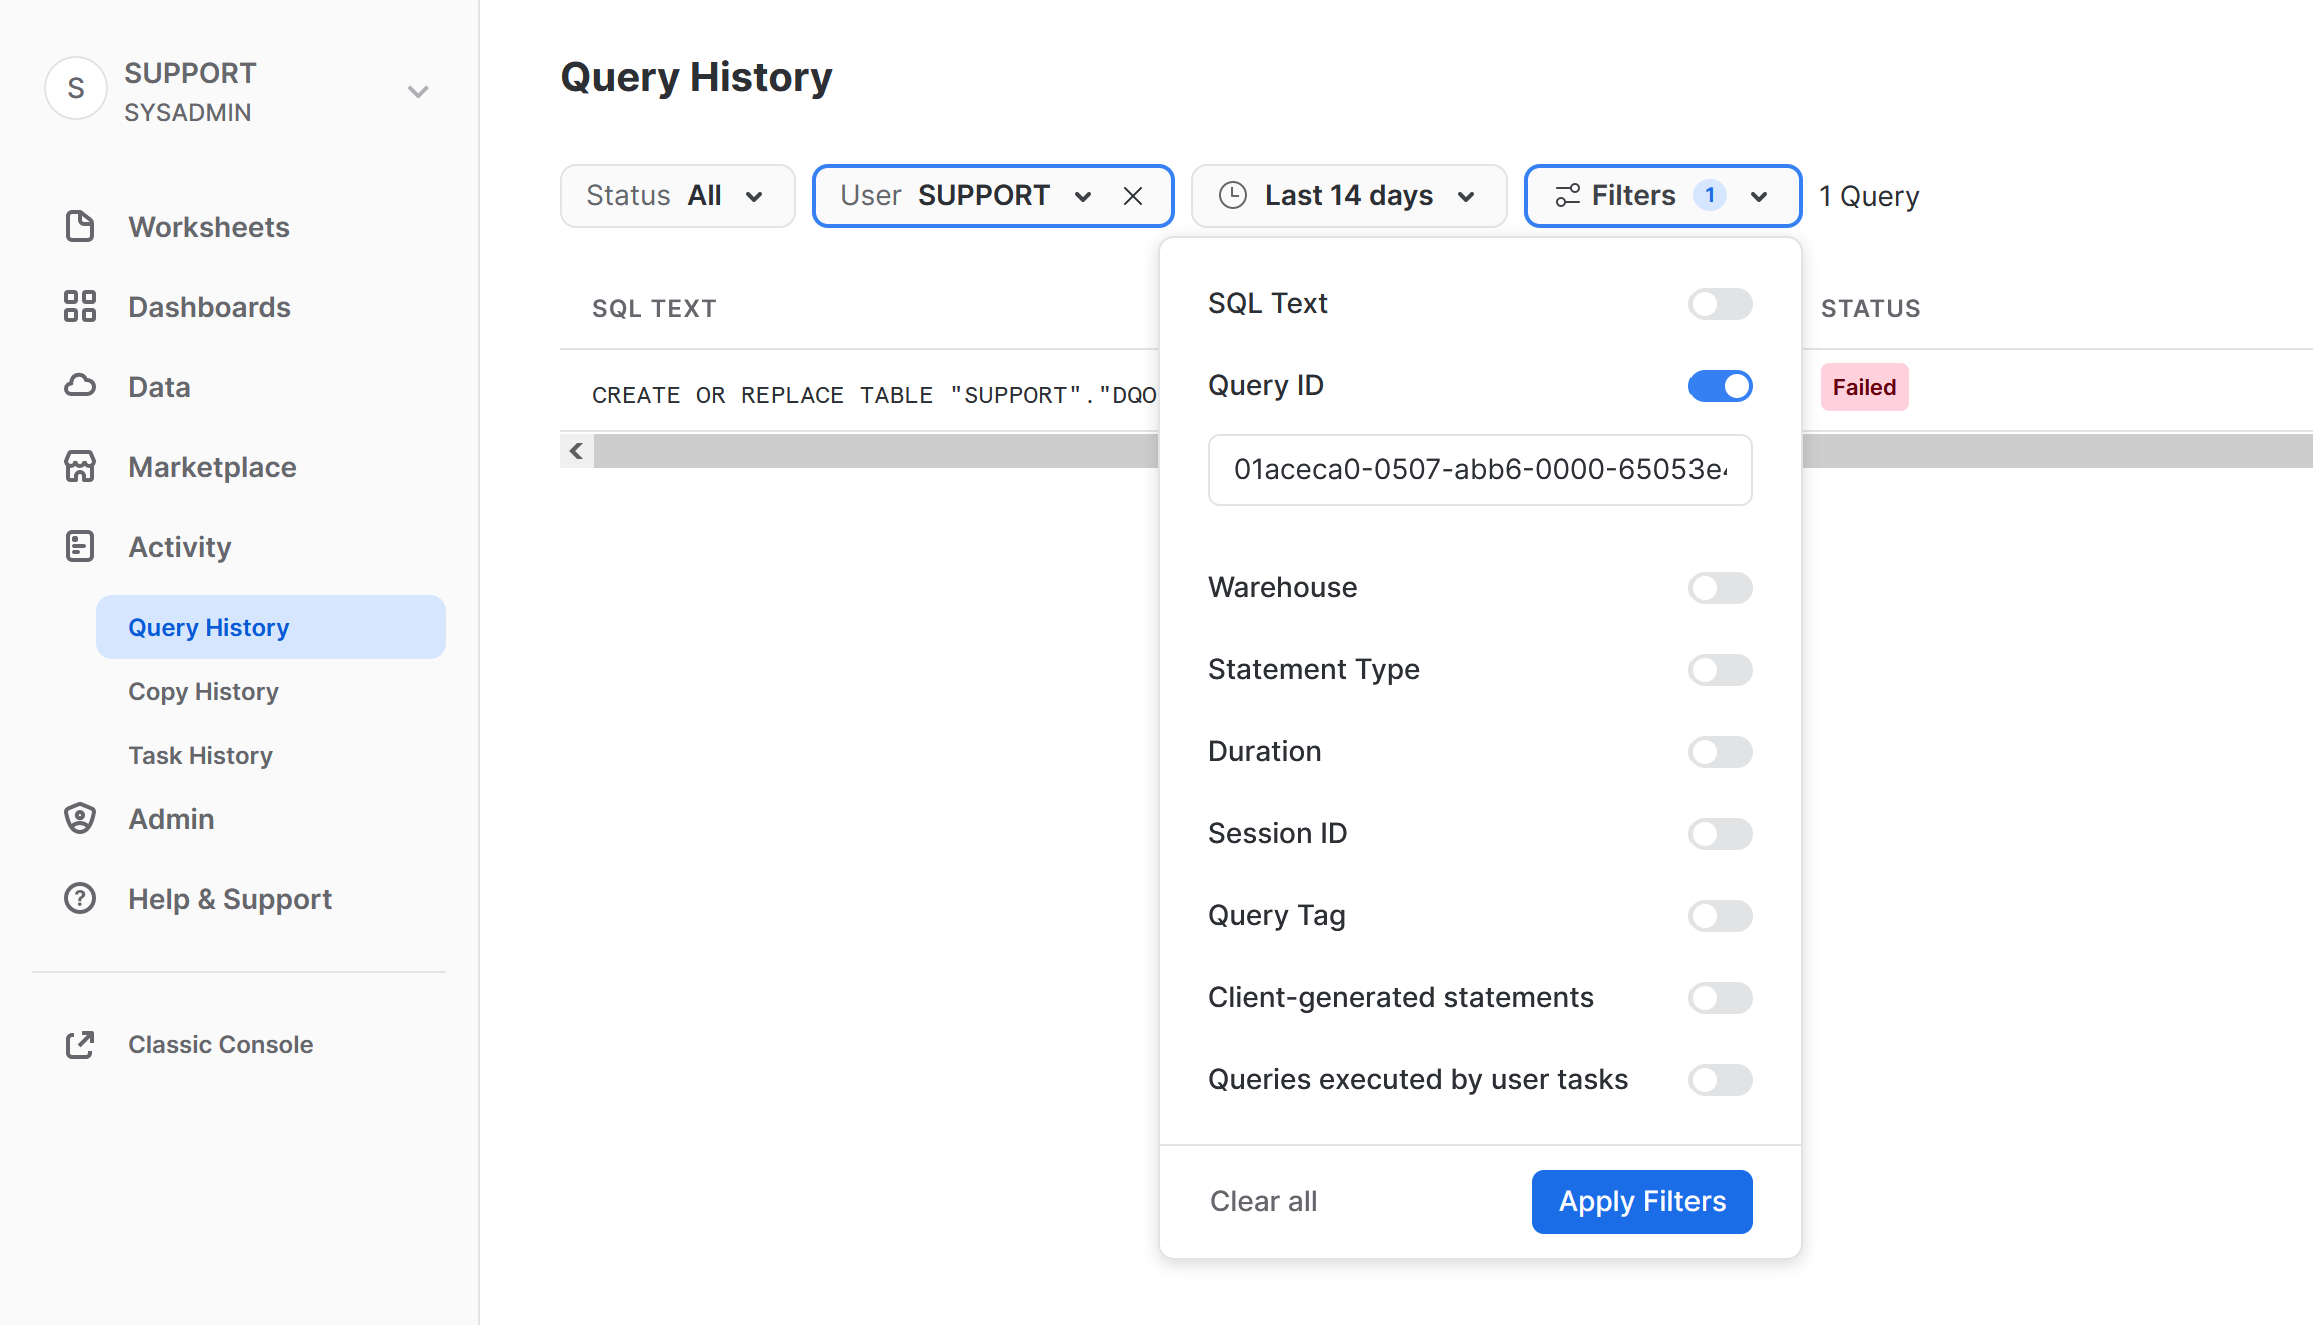Click the Dashboards grid icon

click(80, 306)
